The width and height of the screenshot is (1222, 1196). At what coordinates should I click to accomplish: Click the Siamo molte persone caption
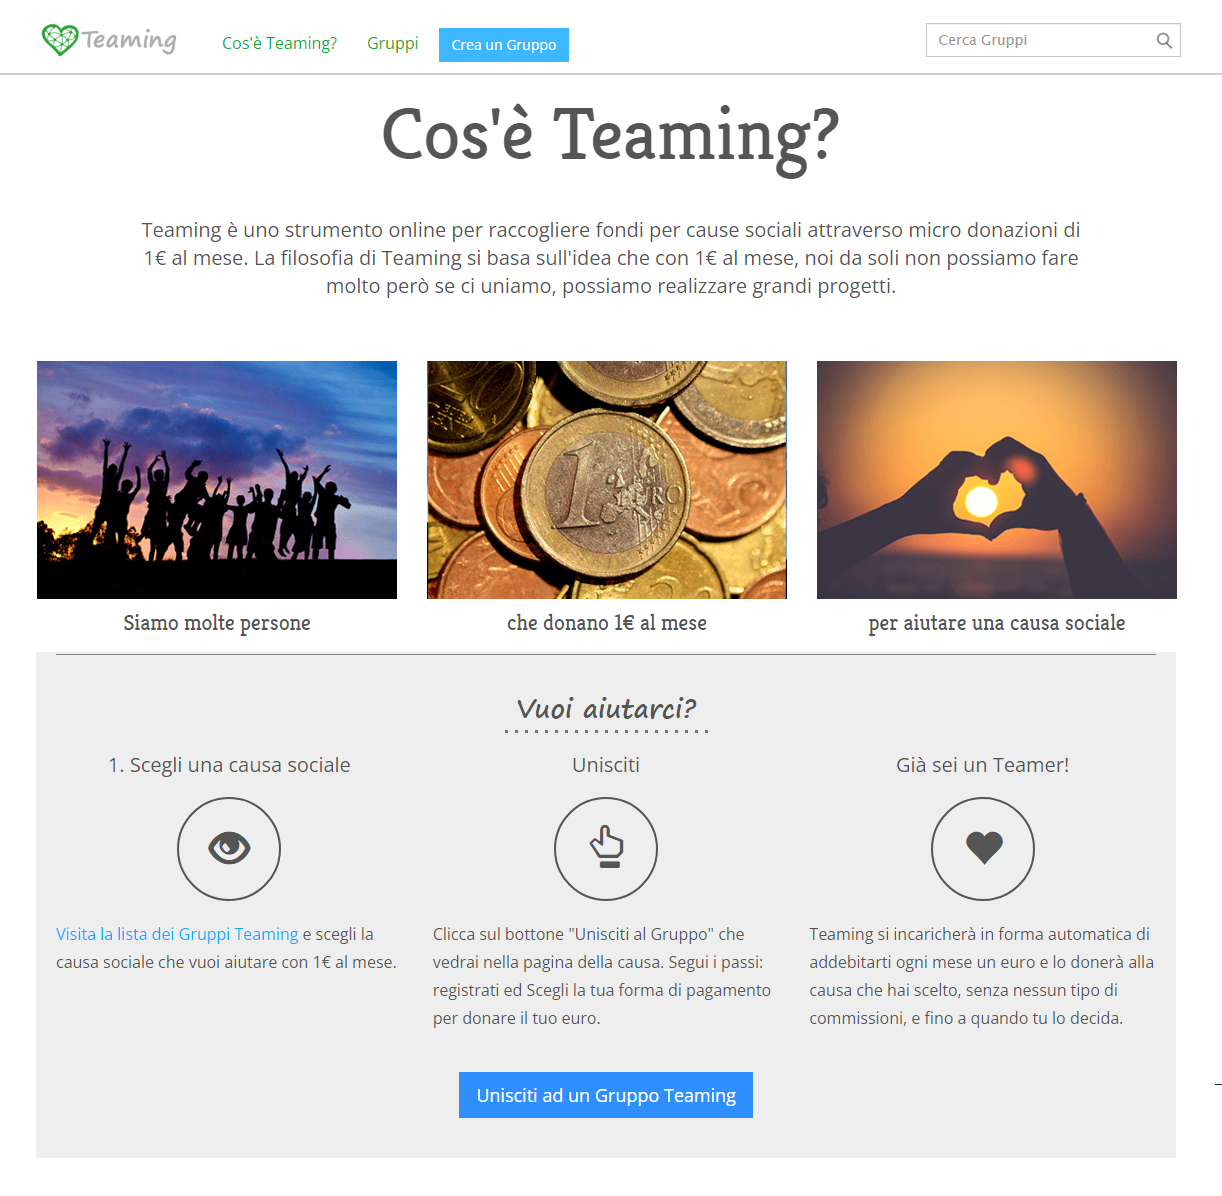(217, 623)
